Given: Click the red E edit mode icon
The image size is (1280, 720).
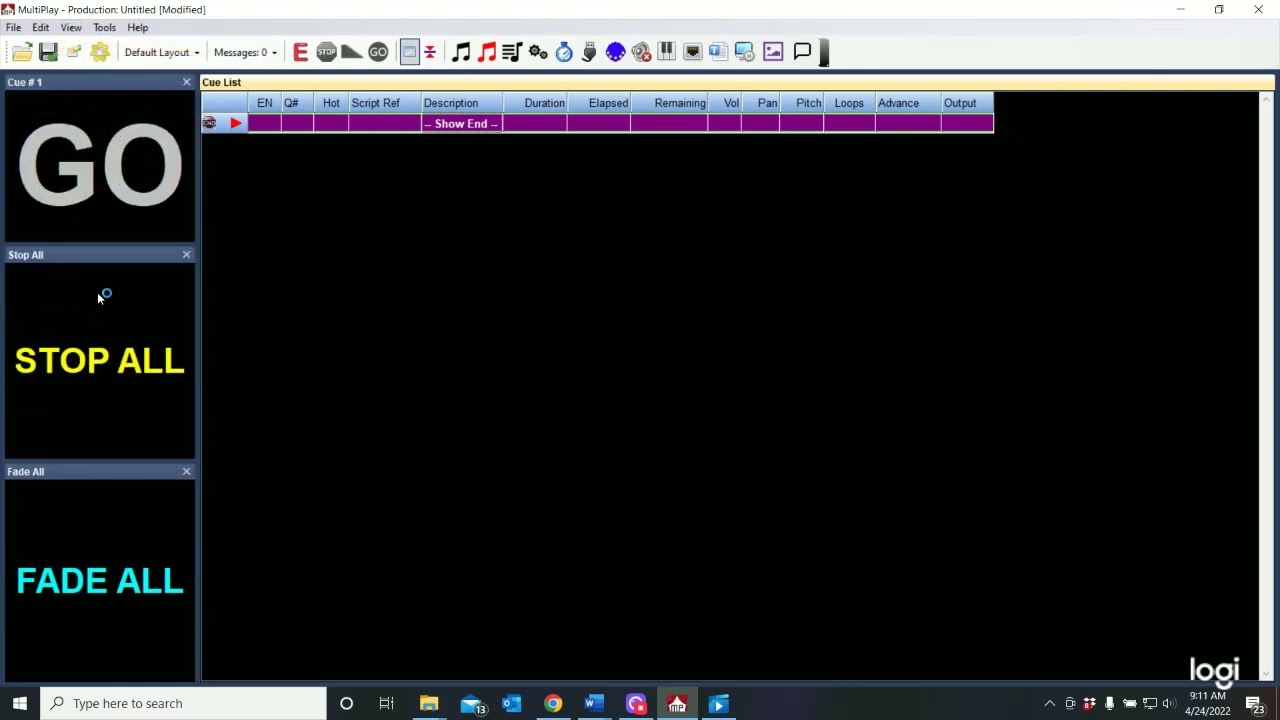Looking at the screenshot, I should click(x=300, y=52).
